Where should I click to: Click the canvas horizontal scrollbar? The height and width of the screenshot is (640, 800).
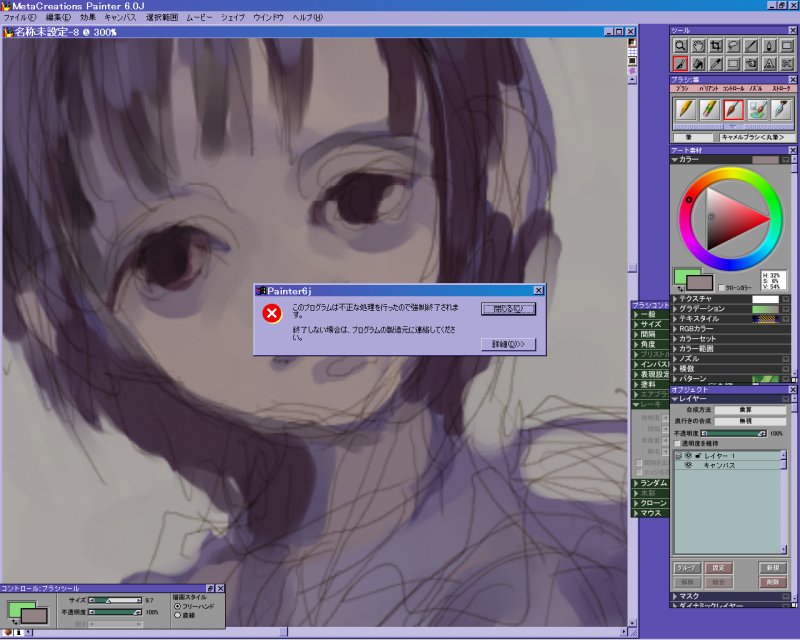[x=326, y=633]
